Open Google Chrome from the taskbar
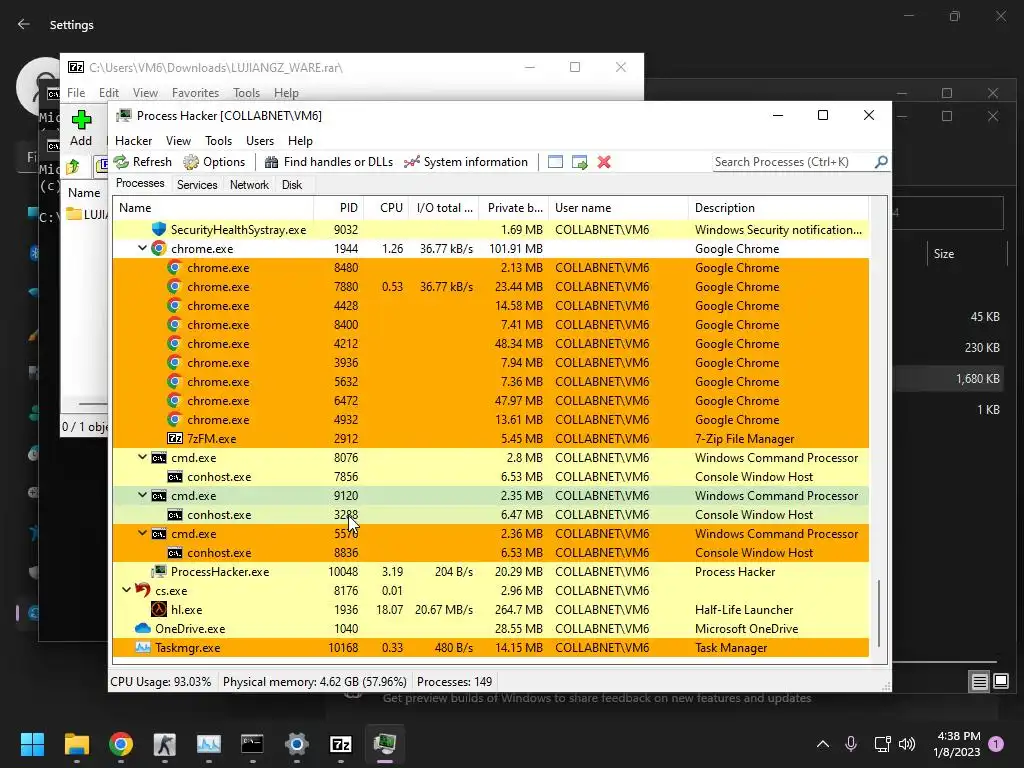 click(121, 744)
